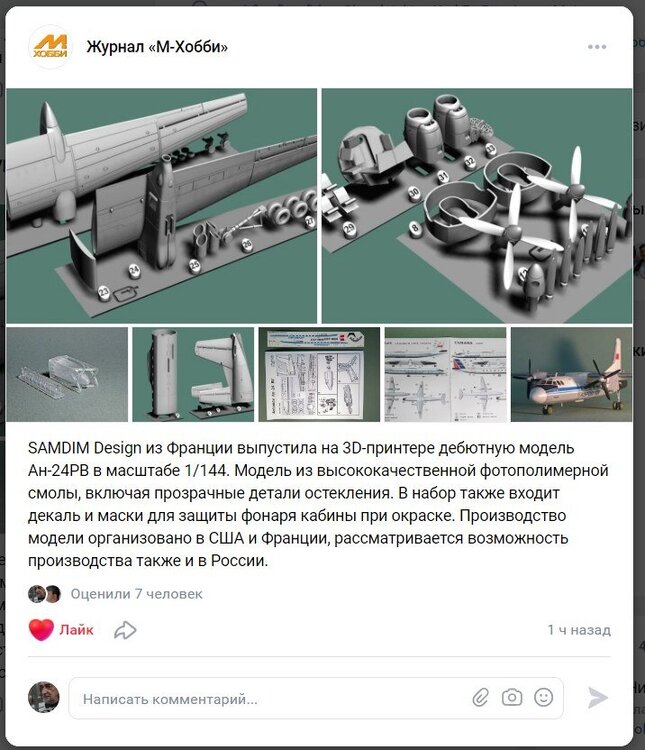
Task: Open the finished An-24 model photo
Action: (x=572, y=375)
